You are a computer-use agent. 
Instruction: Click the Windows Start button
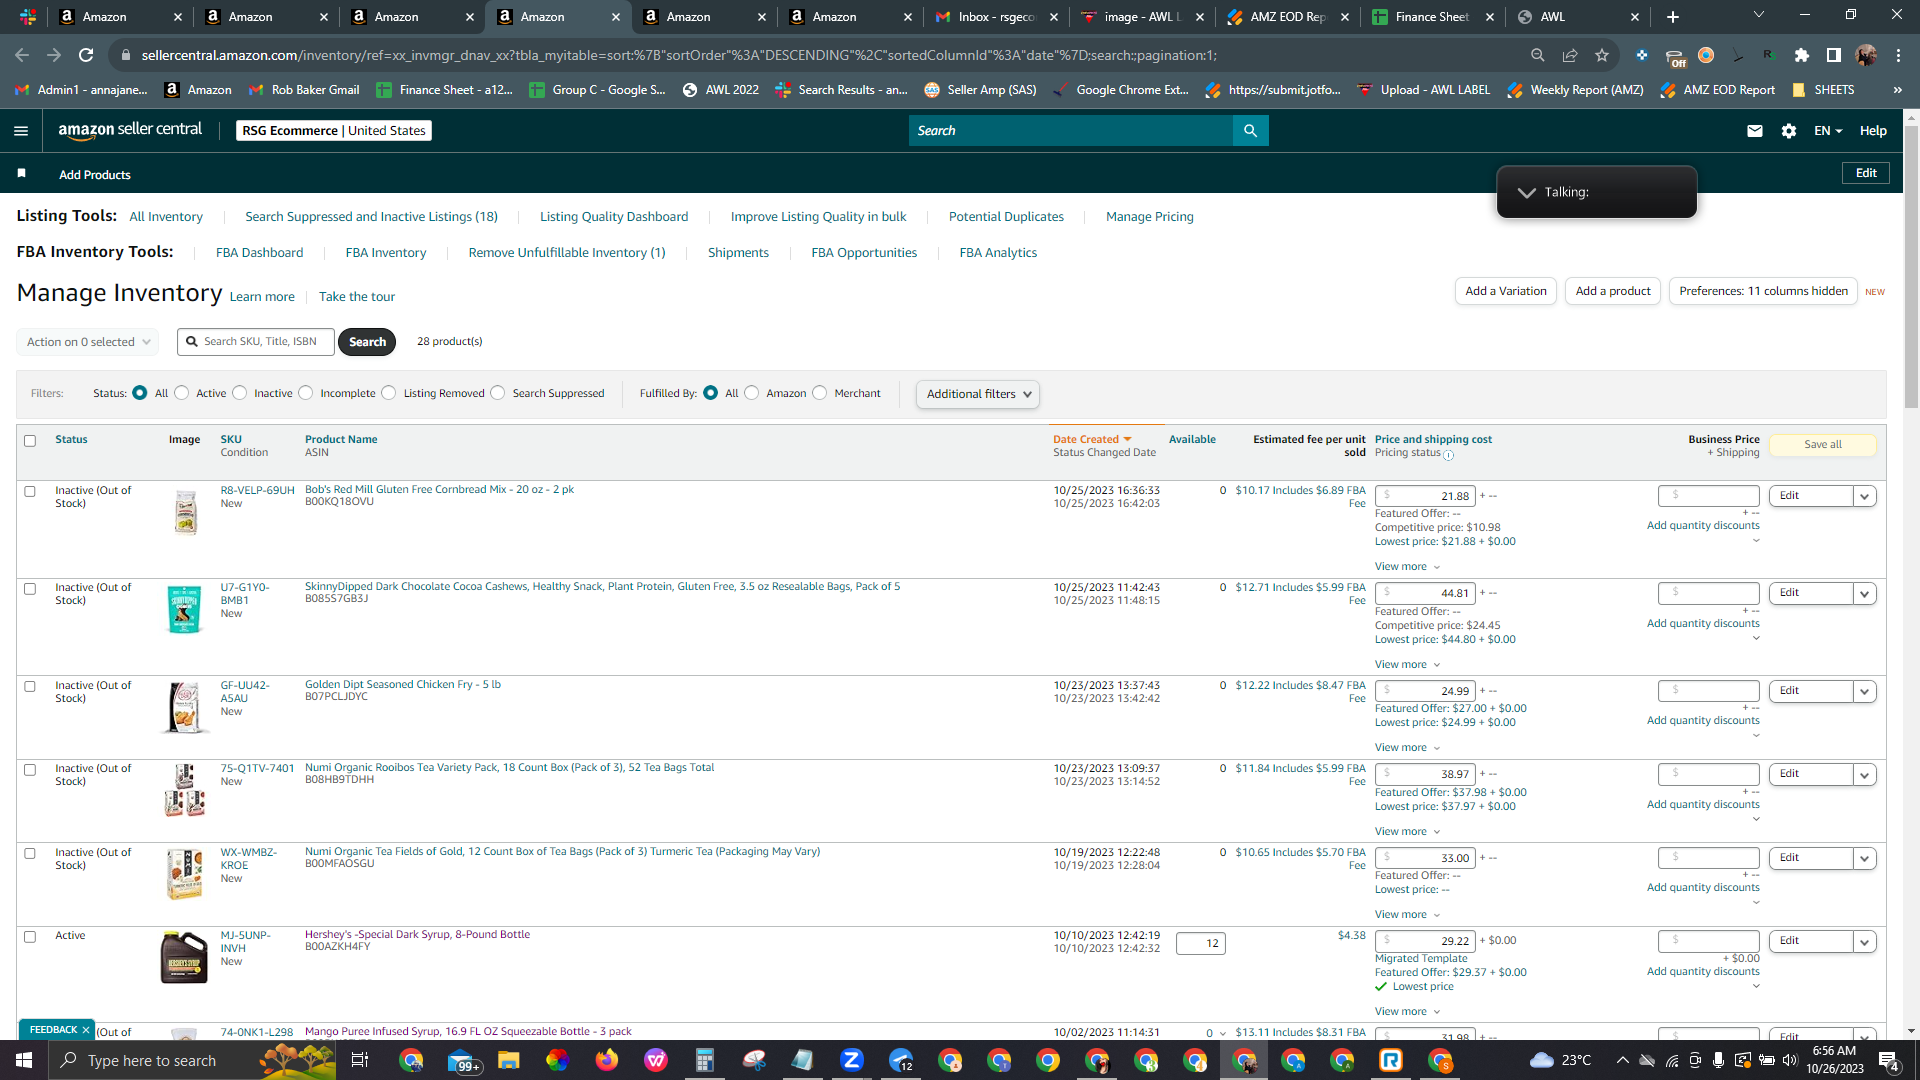click(x=24, y=1060)
